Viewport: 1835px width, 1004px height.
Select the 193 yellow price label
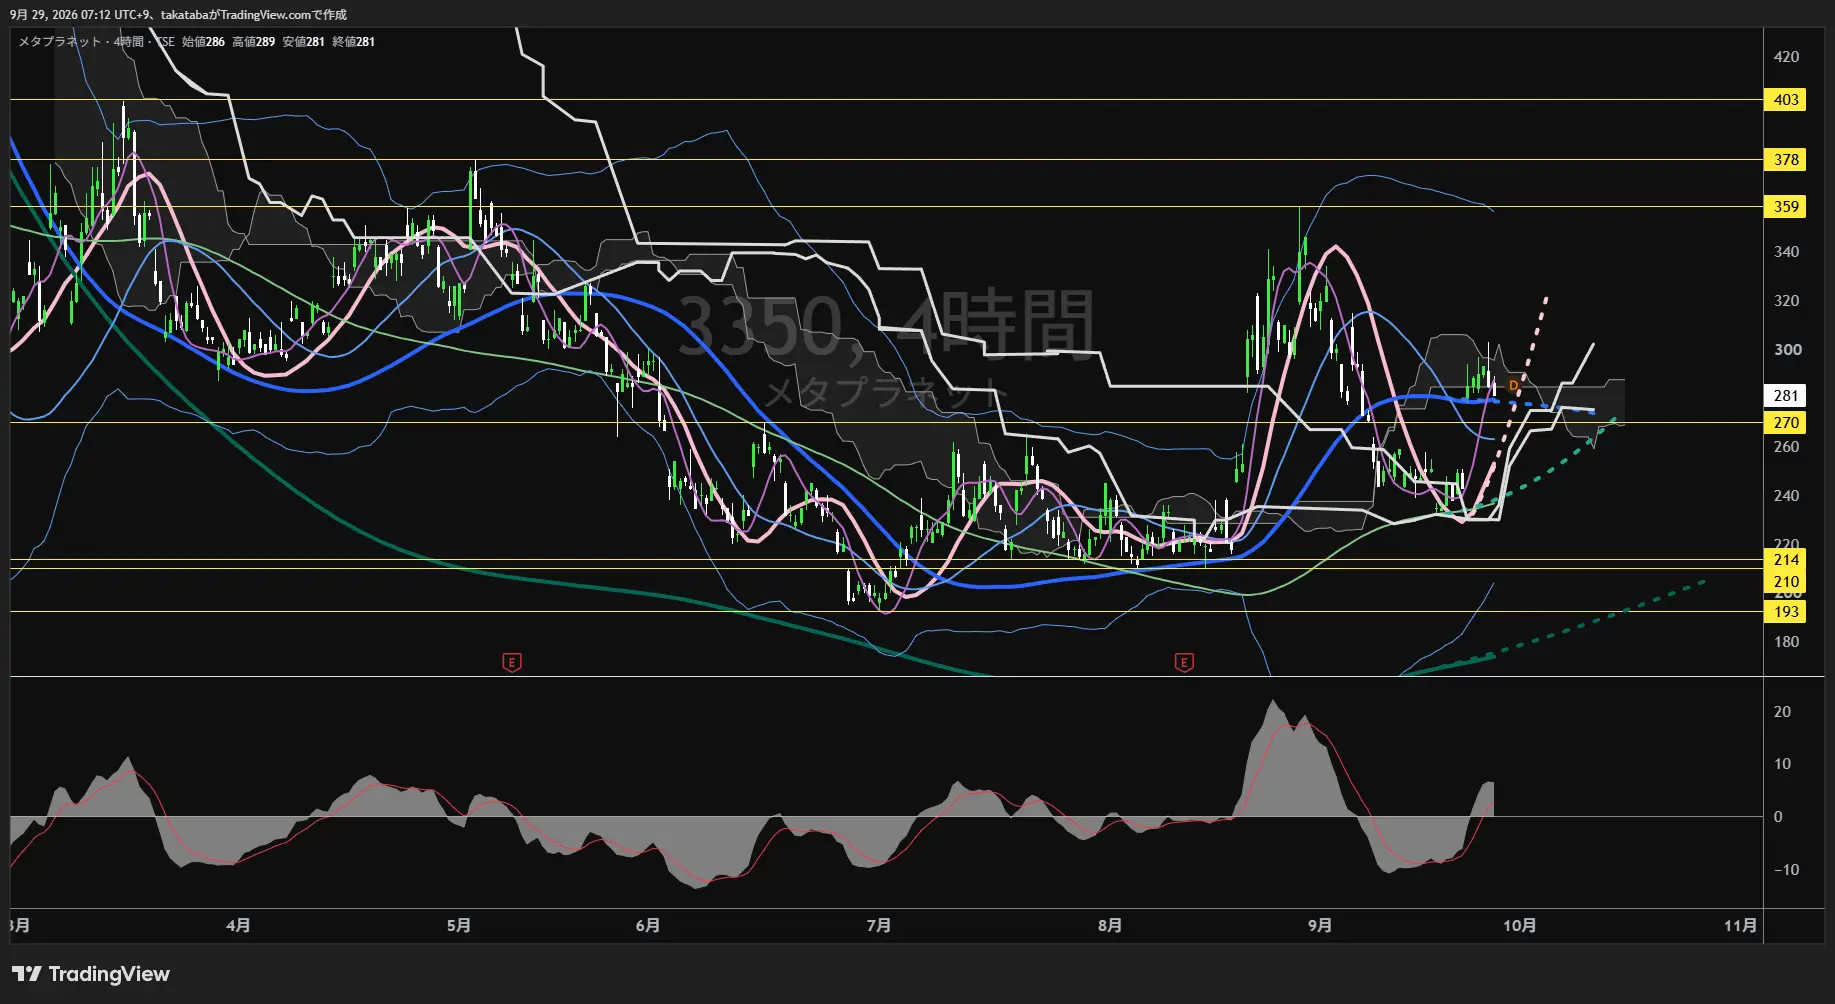[1786, 612]
